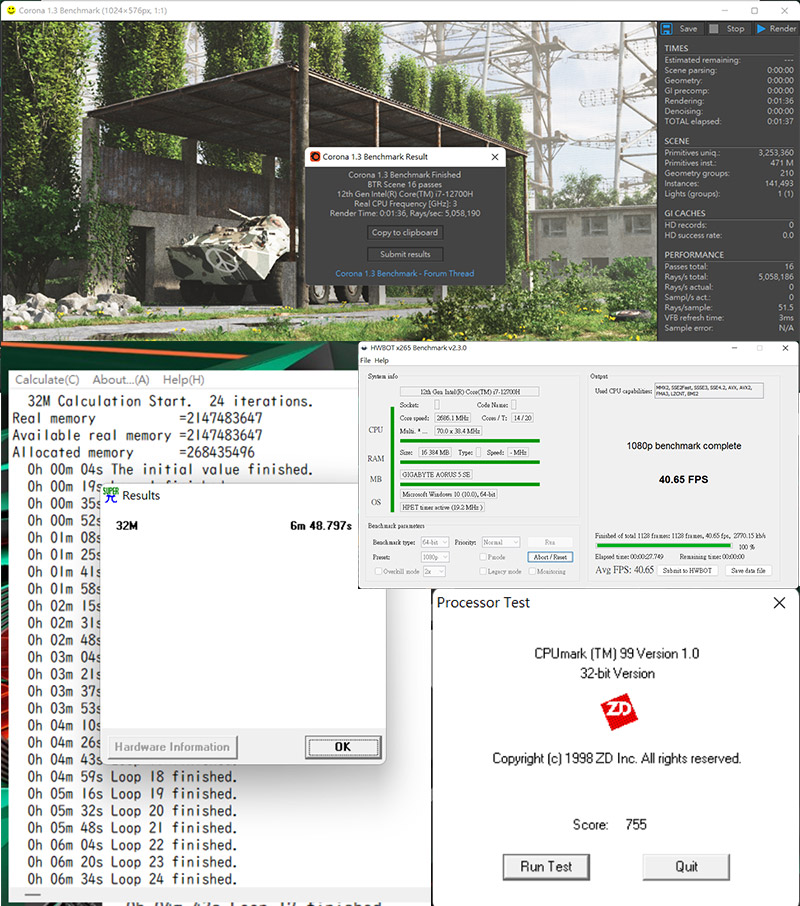Click the '1080p benchmark complete' text

coord(684,446)
